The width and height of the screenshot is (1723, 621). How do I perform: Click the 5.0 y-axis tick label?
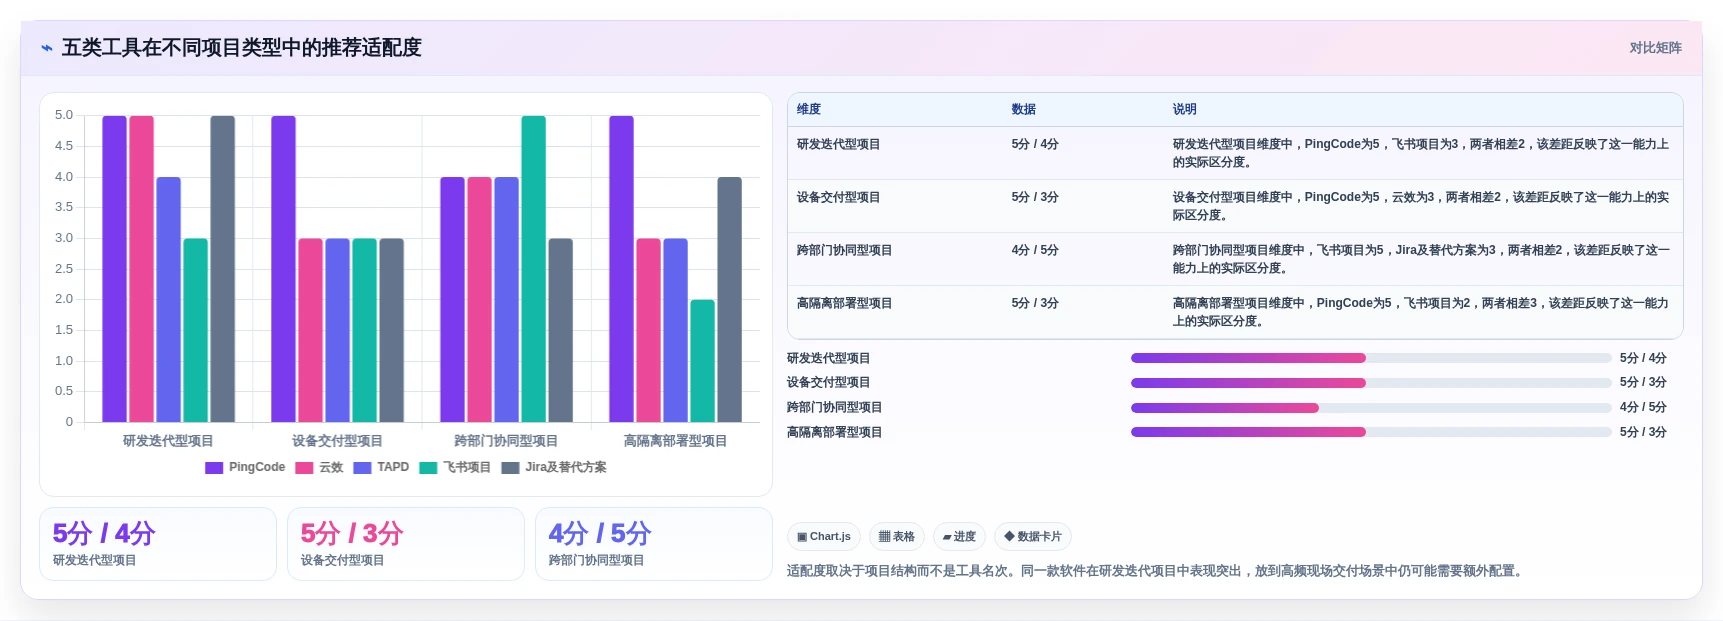coord(64,115)
